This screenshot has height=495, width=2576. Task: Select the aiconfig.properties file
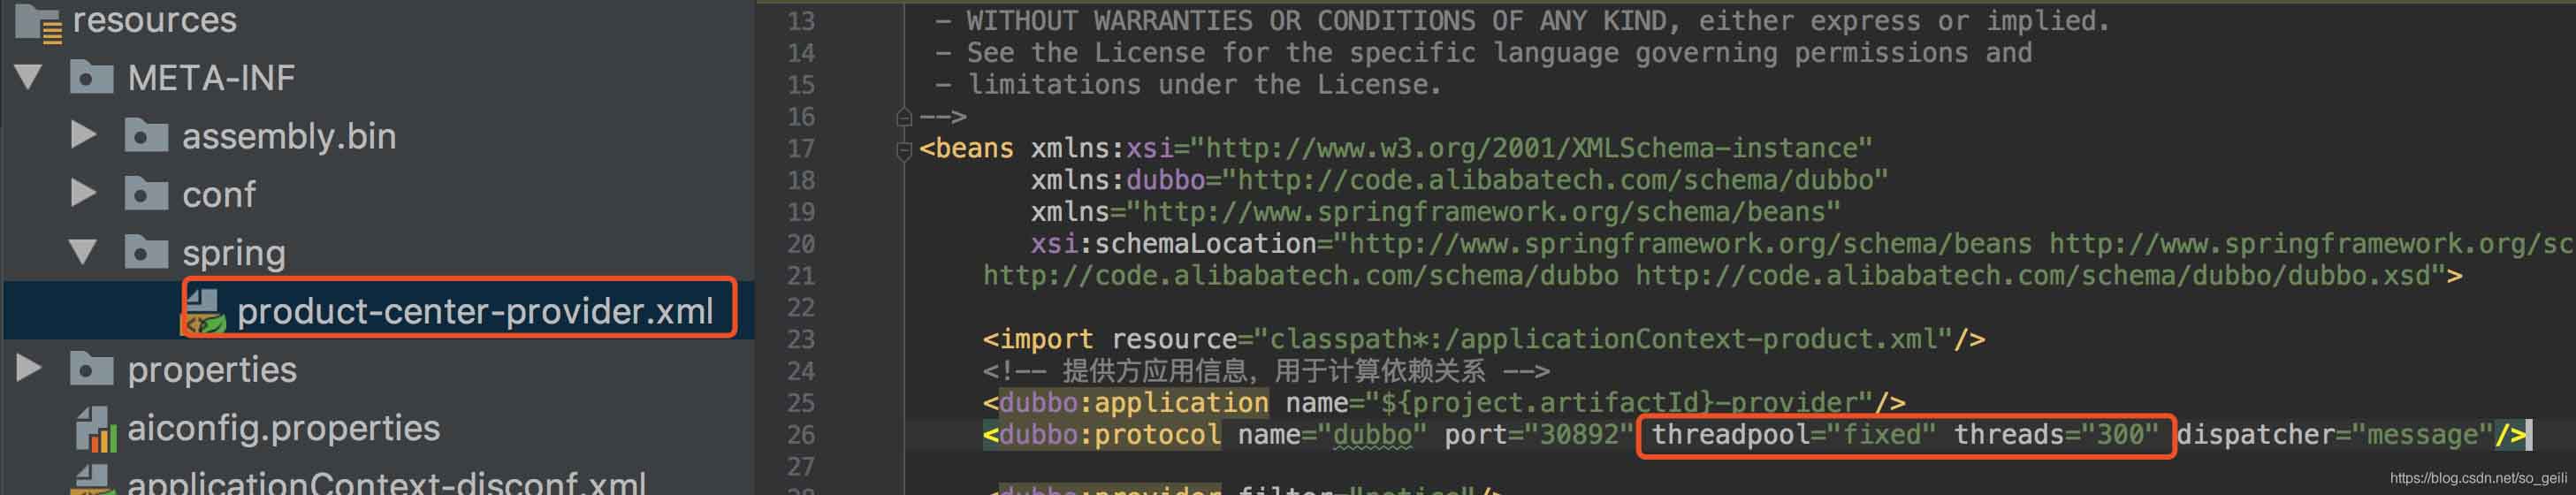[x=283, y=428]
